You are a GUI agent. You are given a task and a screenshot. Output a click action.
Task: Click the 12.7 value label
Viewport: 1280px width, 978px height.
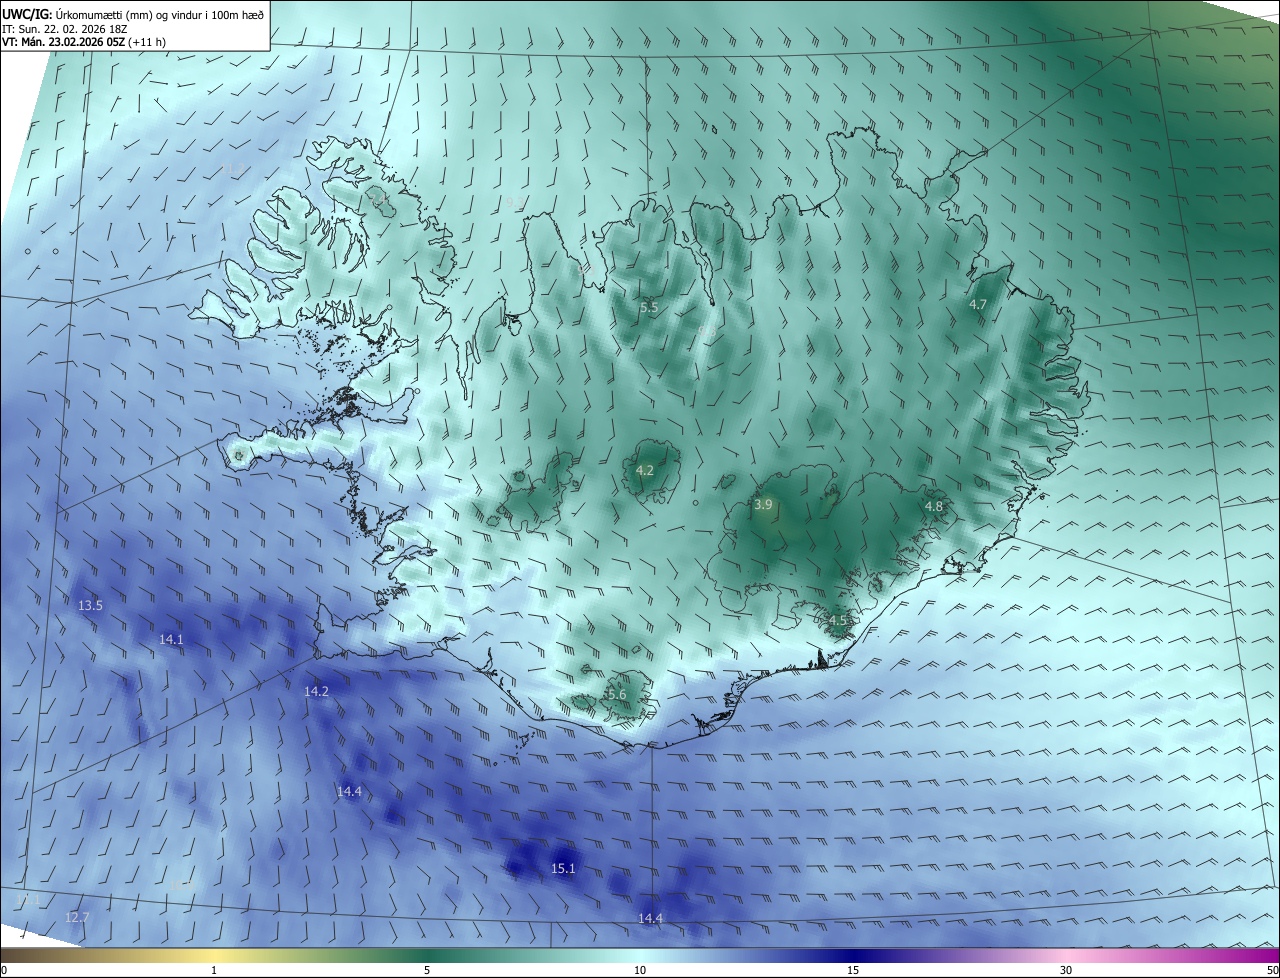coord(77,917)
